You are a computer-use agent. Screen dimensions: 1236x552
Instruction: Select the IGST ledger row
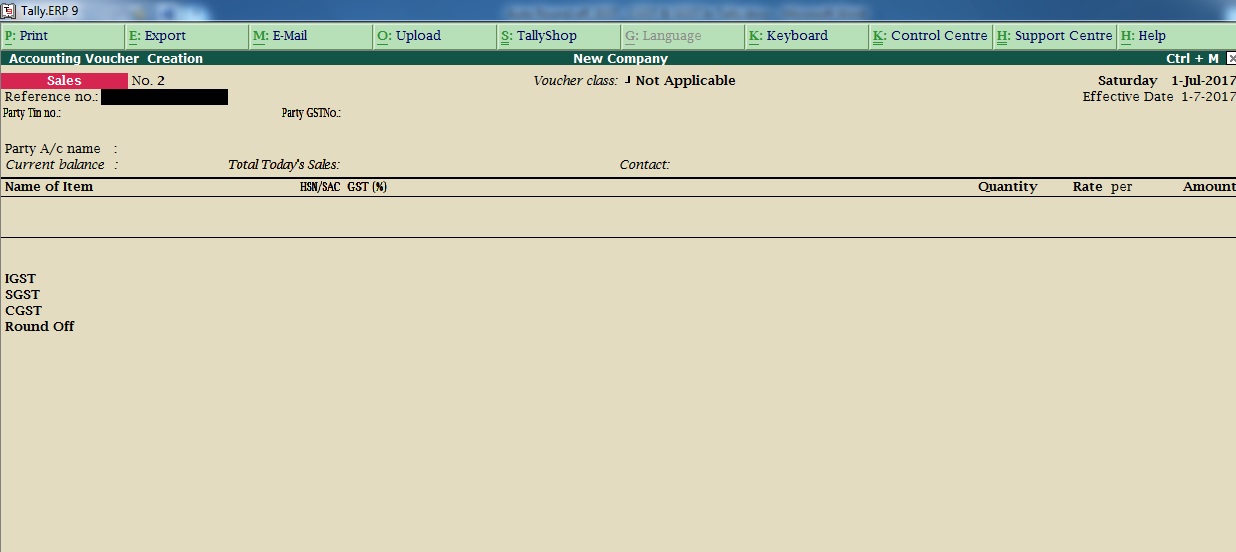[20, 279]
